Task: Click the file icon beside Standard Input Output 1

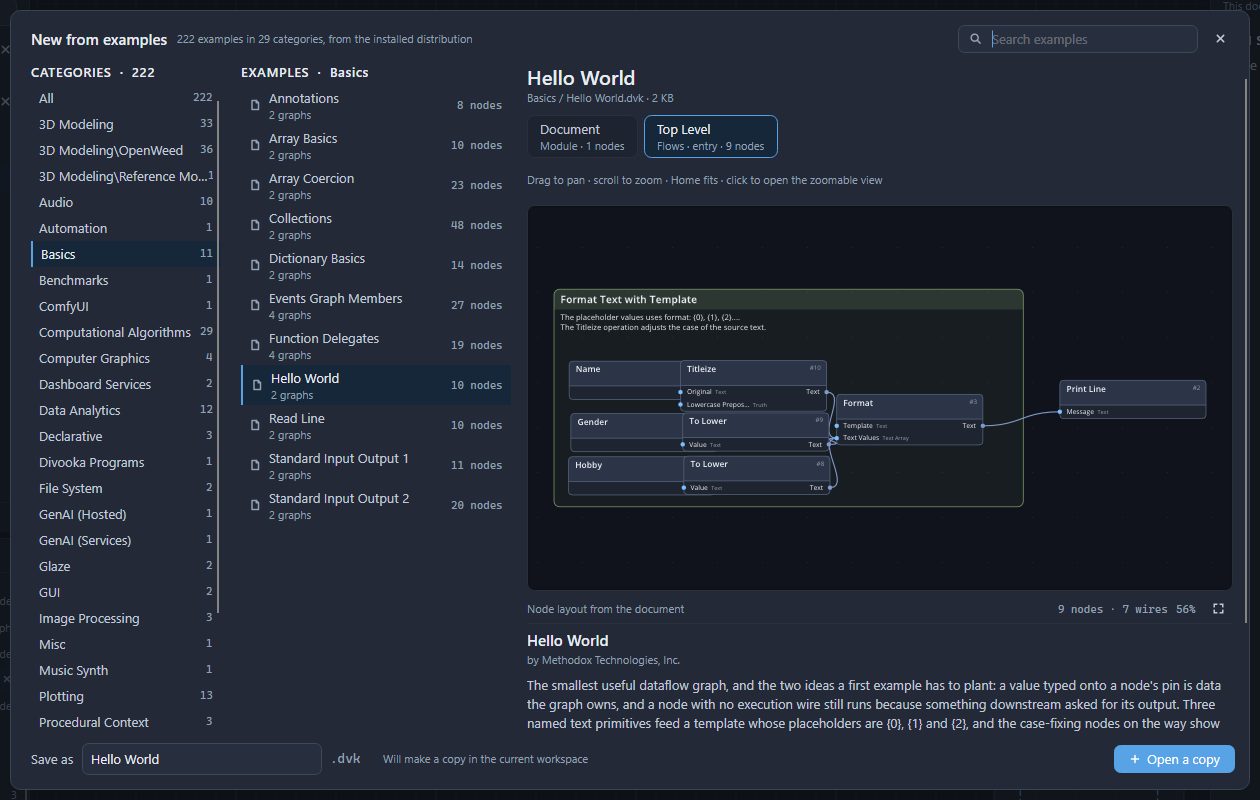Action: point(255,465)
